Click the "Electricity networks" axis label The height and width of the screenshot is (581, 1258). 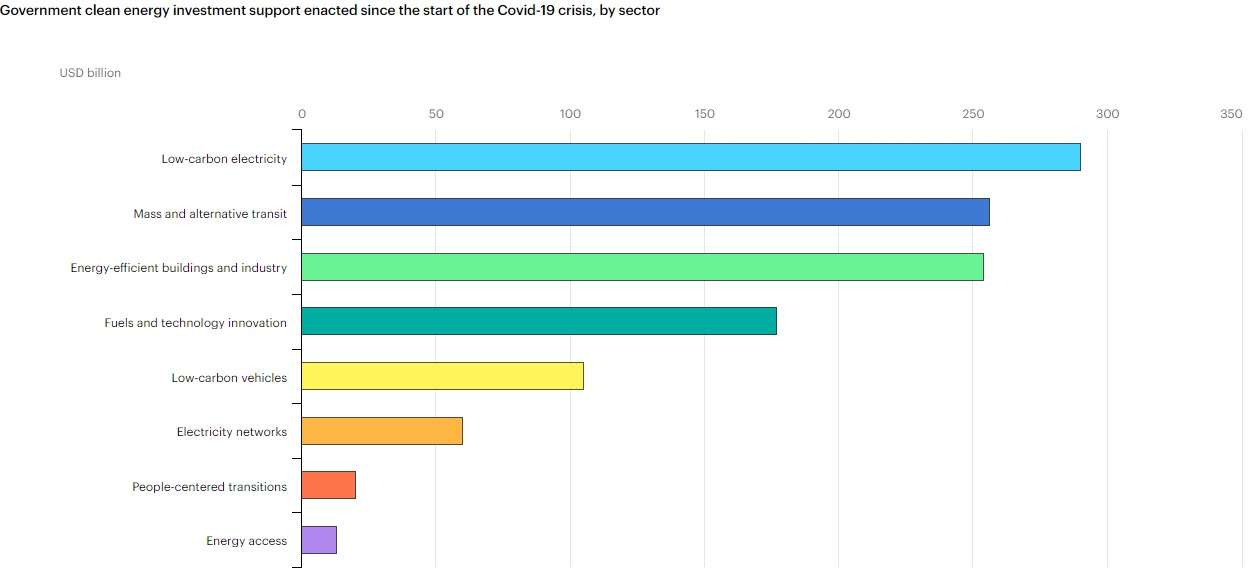pyautogui.click(x=231, y=432)
